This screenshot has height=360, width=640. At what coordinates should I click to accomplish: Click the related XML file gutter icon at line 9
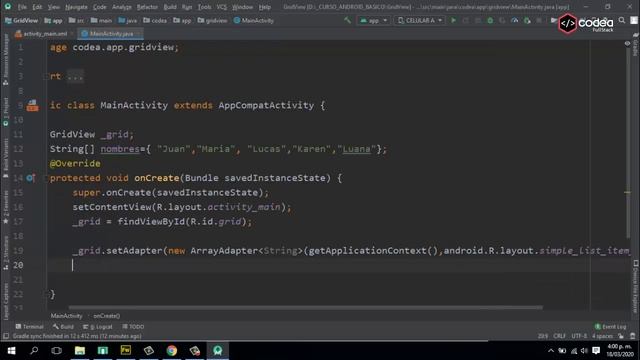tap(32, 106)
